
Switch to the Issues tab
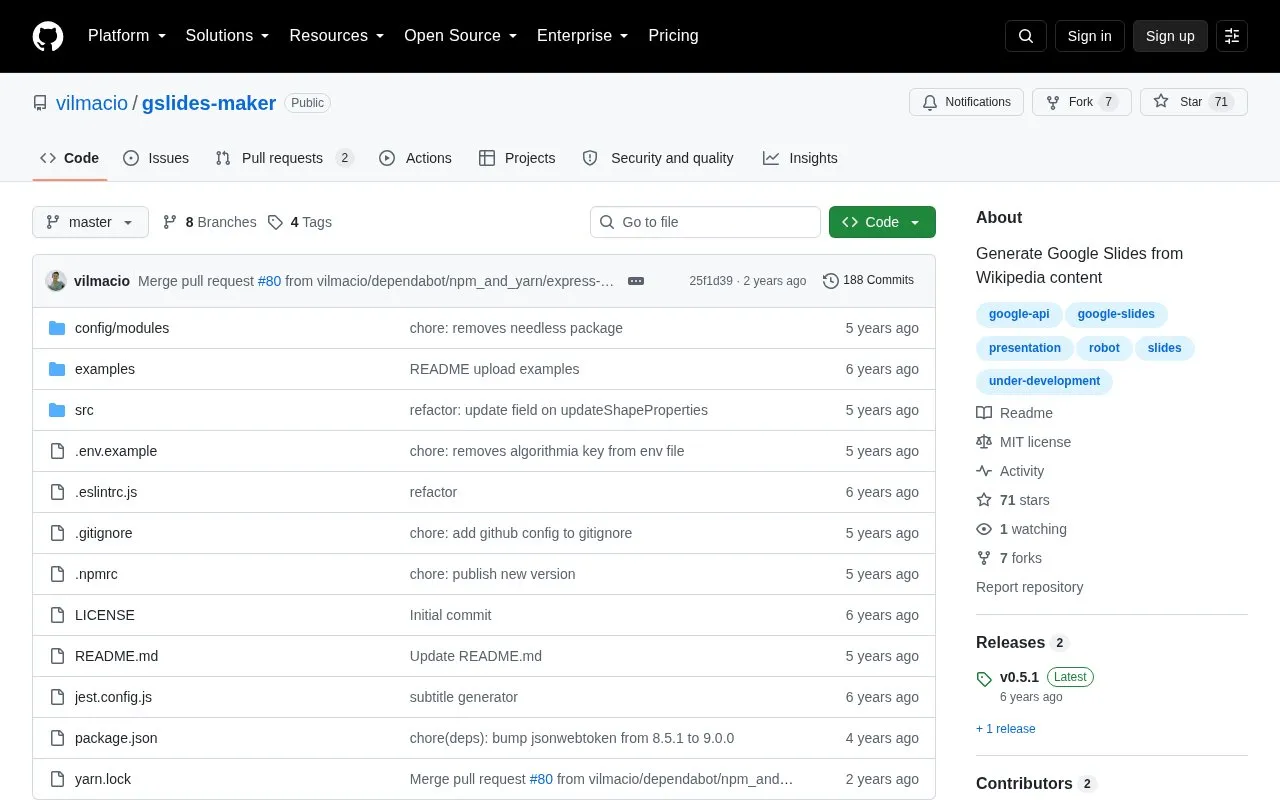156,158
